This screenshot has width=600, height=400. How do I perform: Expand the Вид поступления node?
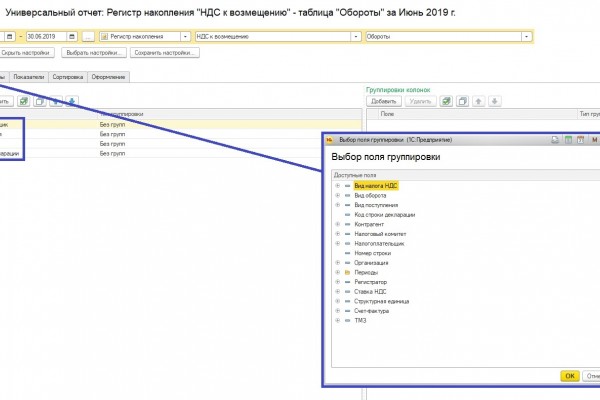point(338,205)
